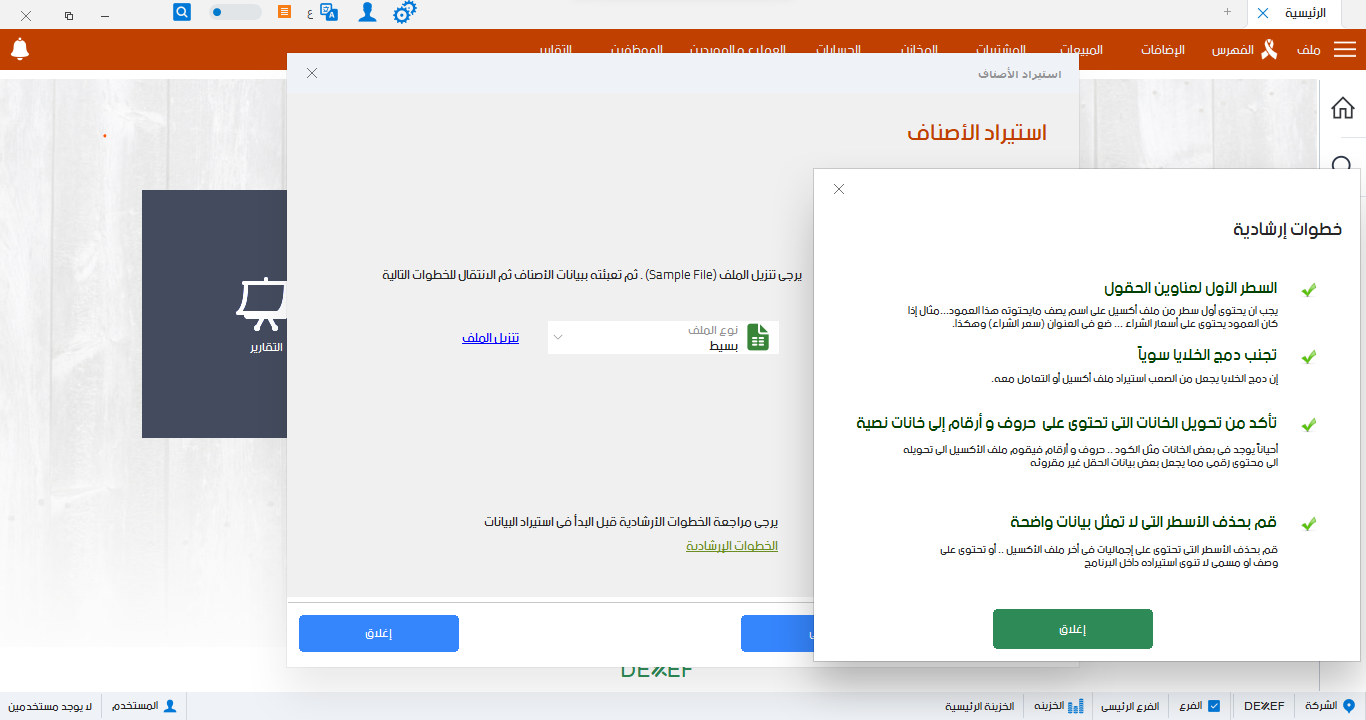Click the language translate icon
This screenshot has height=720, width=1366.
pos(330,12)
